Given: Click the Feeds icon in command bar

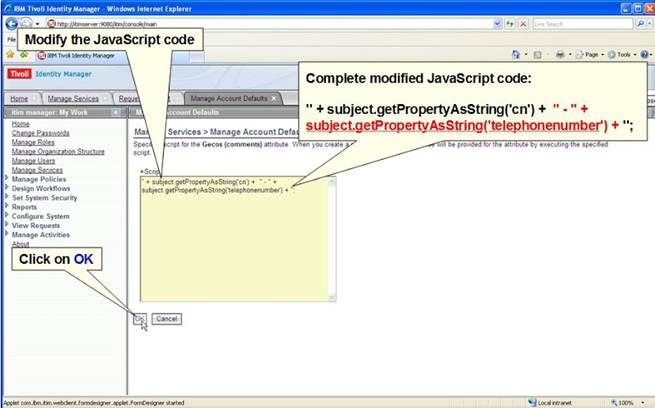Looking at the screenshot, I should 538,55.
